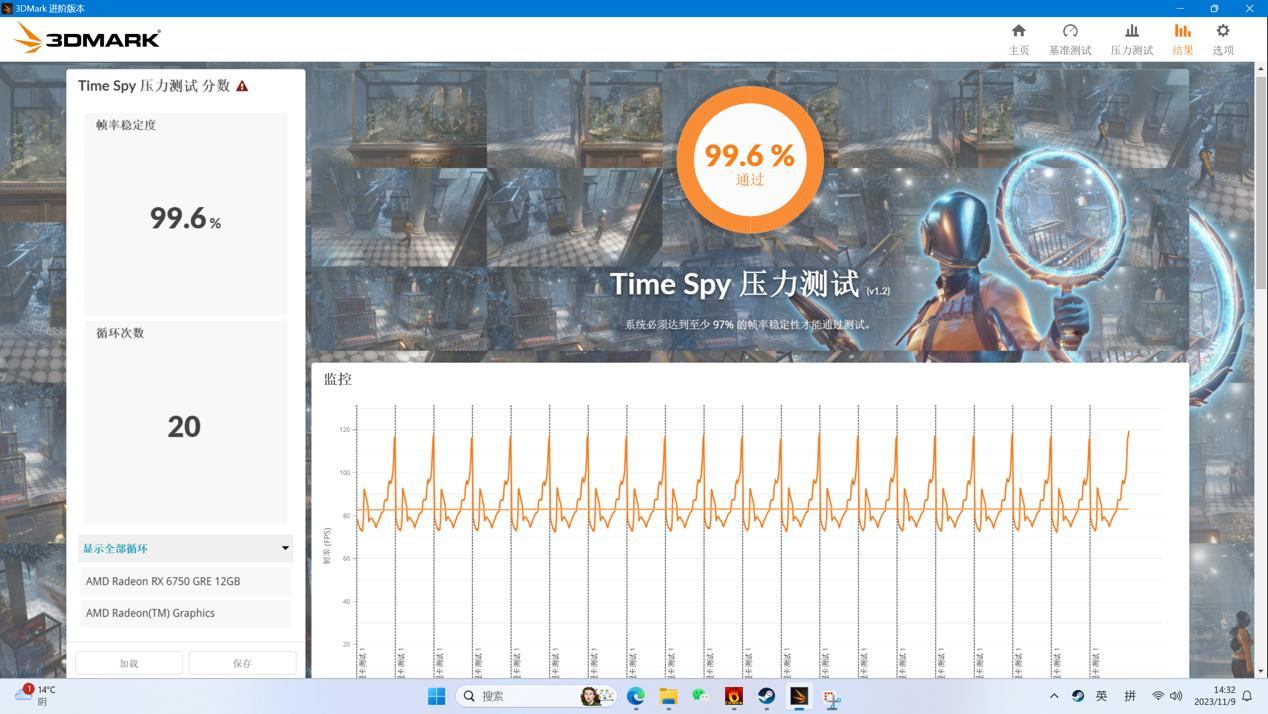Open the weather widget showing 14°C
The height and width of the screenshot is (714, 1268).
click(35, 695)
